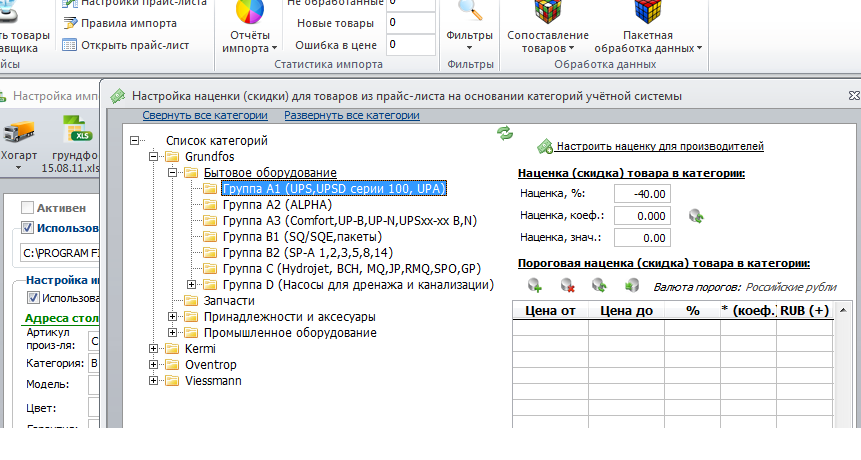Open Настроить наценку для производителей link

click(660, 146)
